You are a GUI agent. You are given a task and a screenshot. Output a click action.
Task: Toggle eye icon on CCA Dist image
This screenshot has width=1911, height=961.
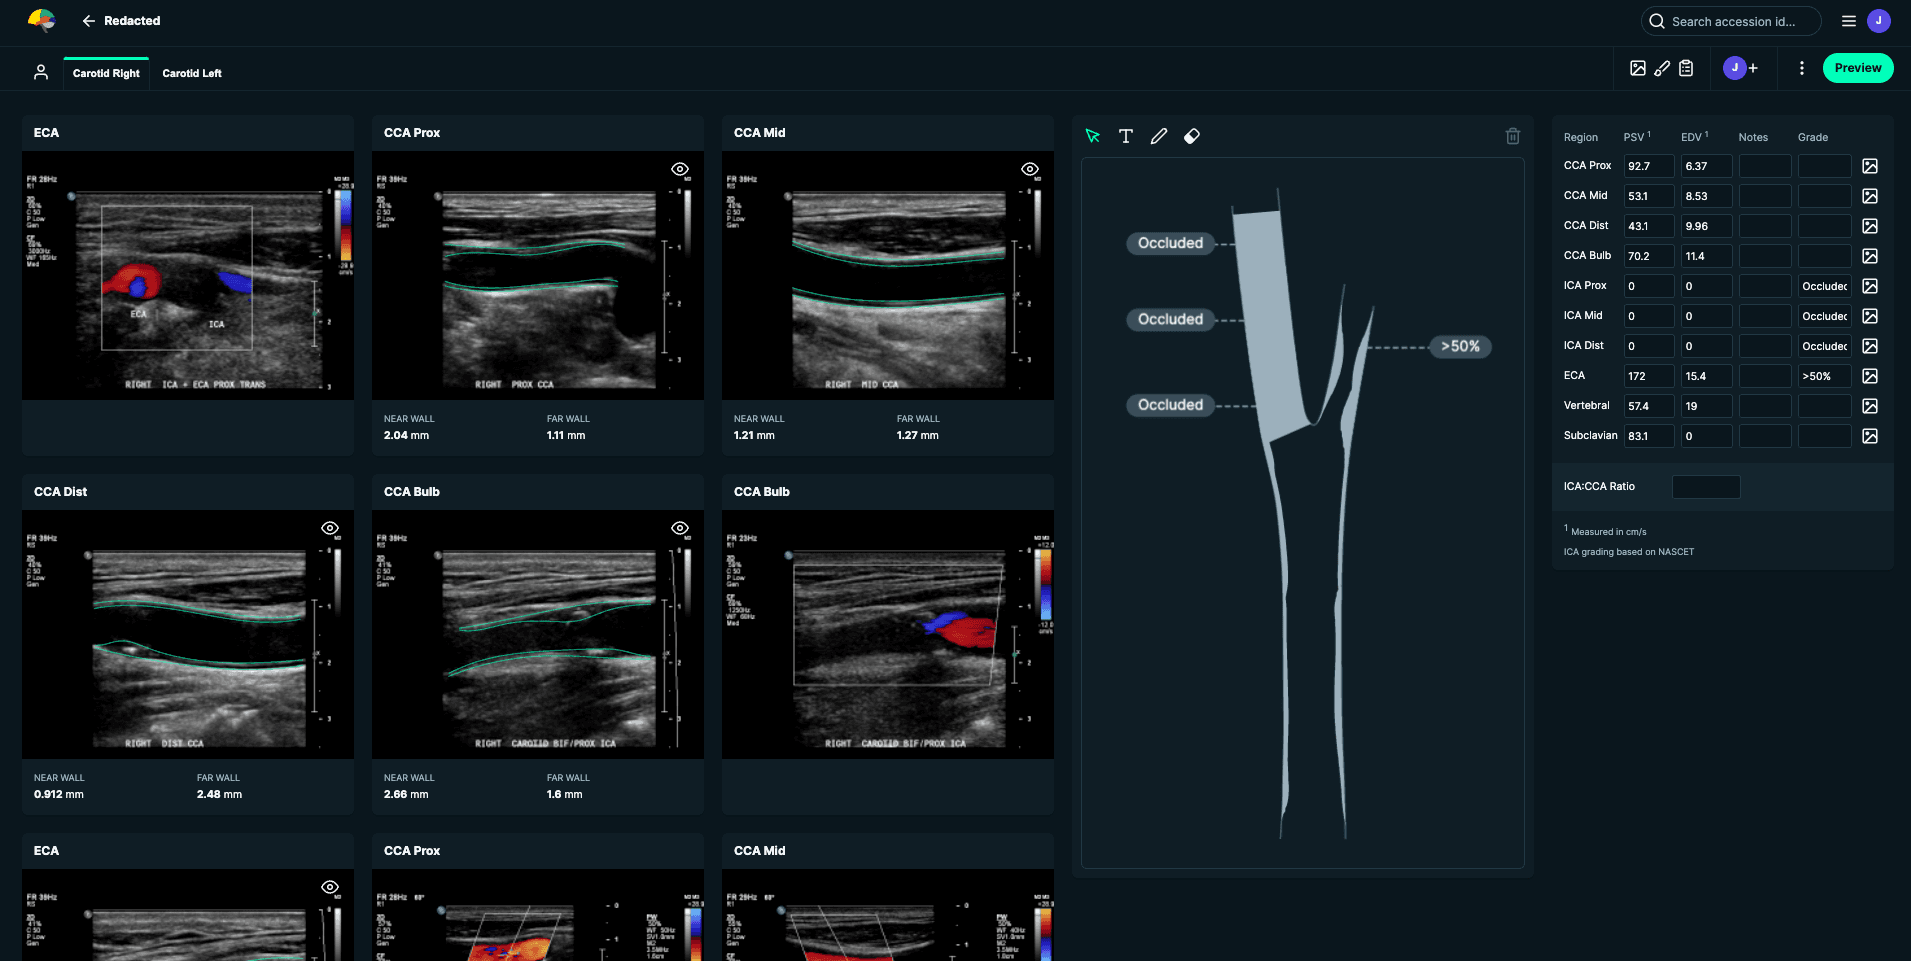pos(330,528)
